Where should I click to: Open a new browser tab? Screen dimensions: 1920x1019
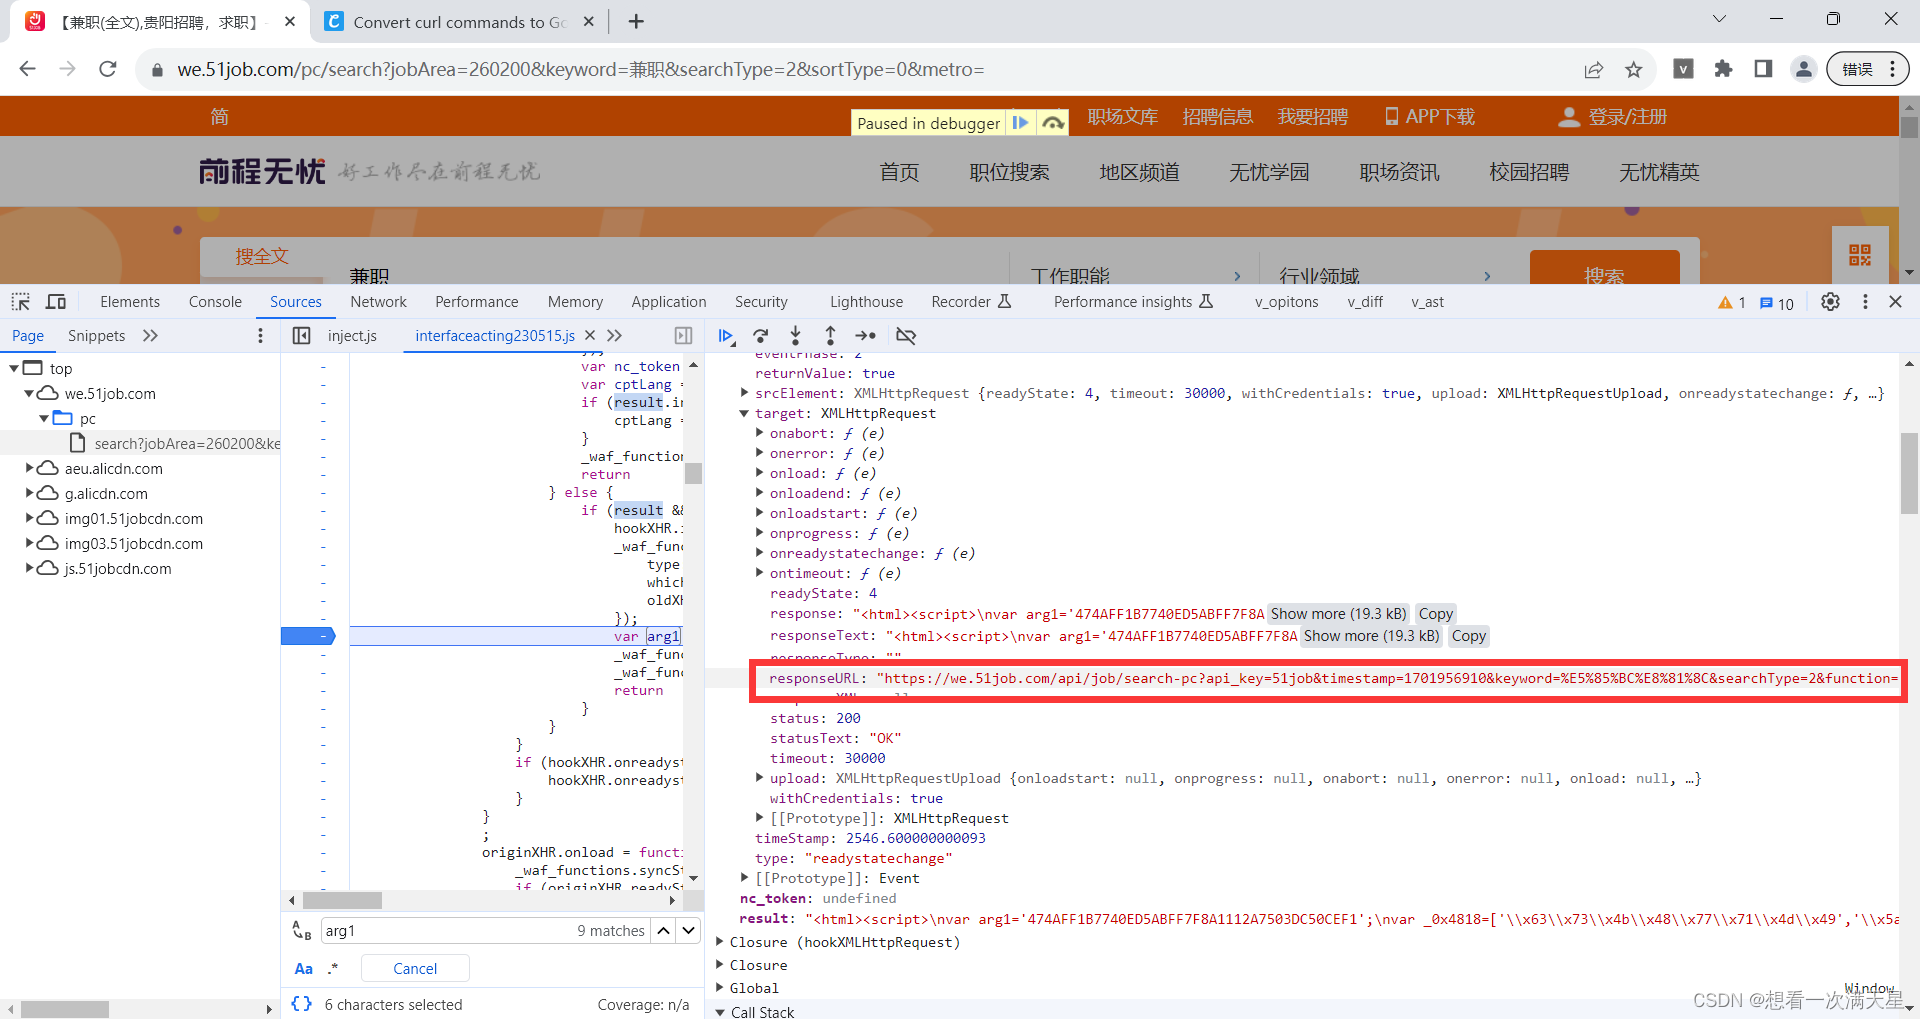636,21
